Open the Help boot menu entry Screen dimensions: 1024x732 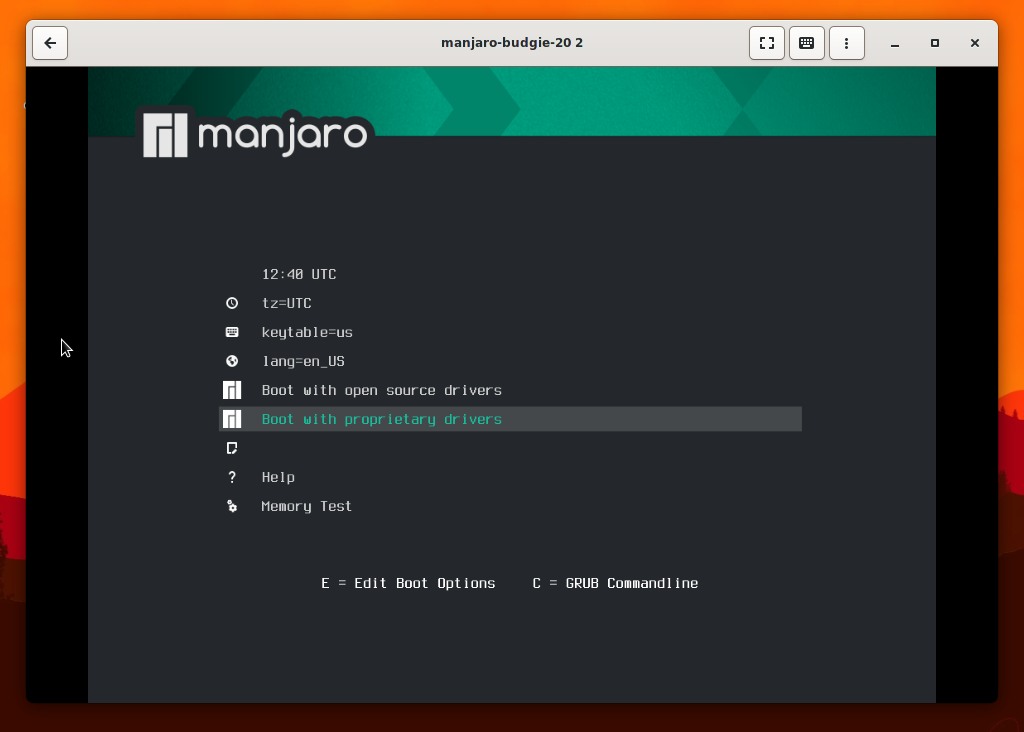tap(278, 477)
